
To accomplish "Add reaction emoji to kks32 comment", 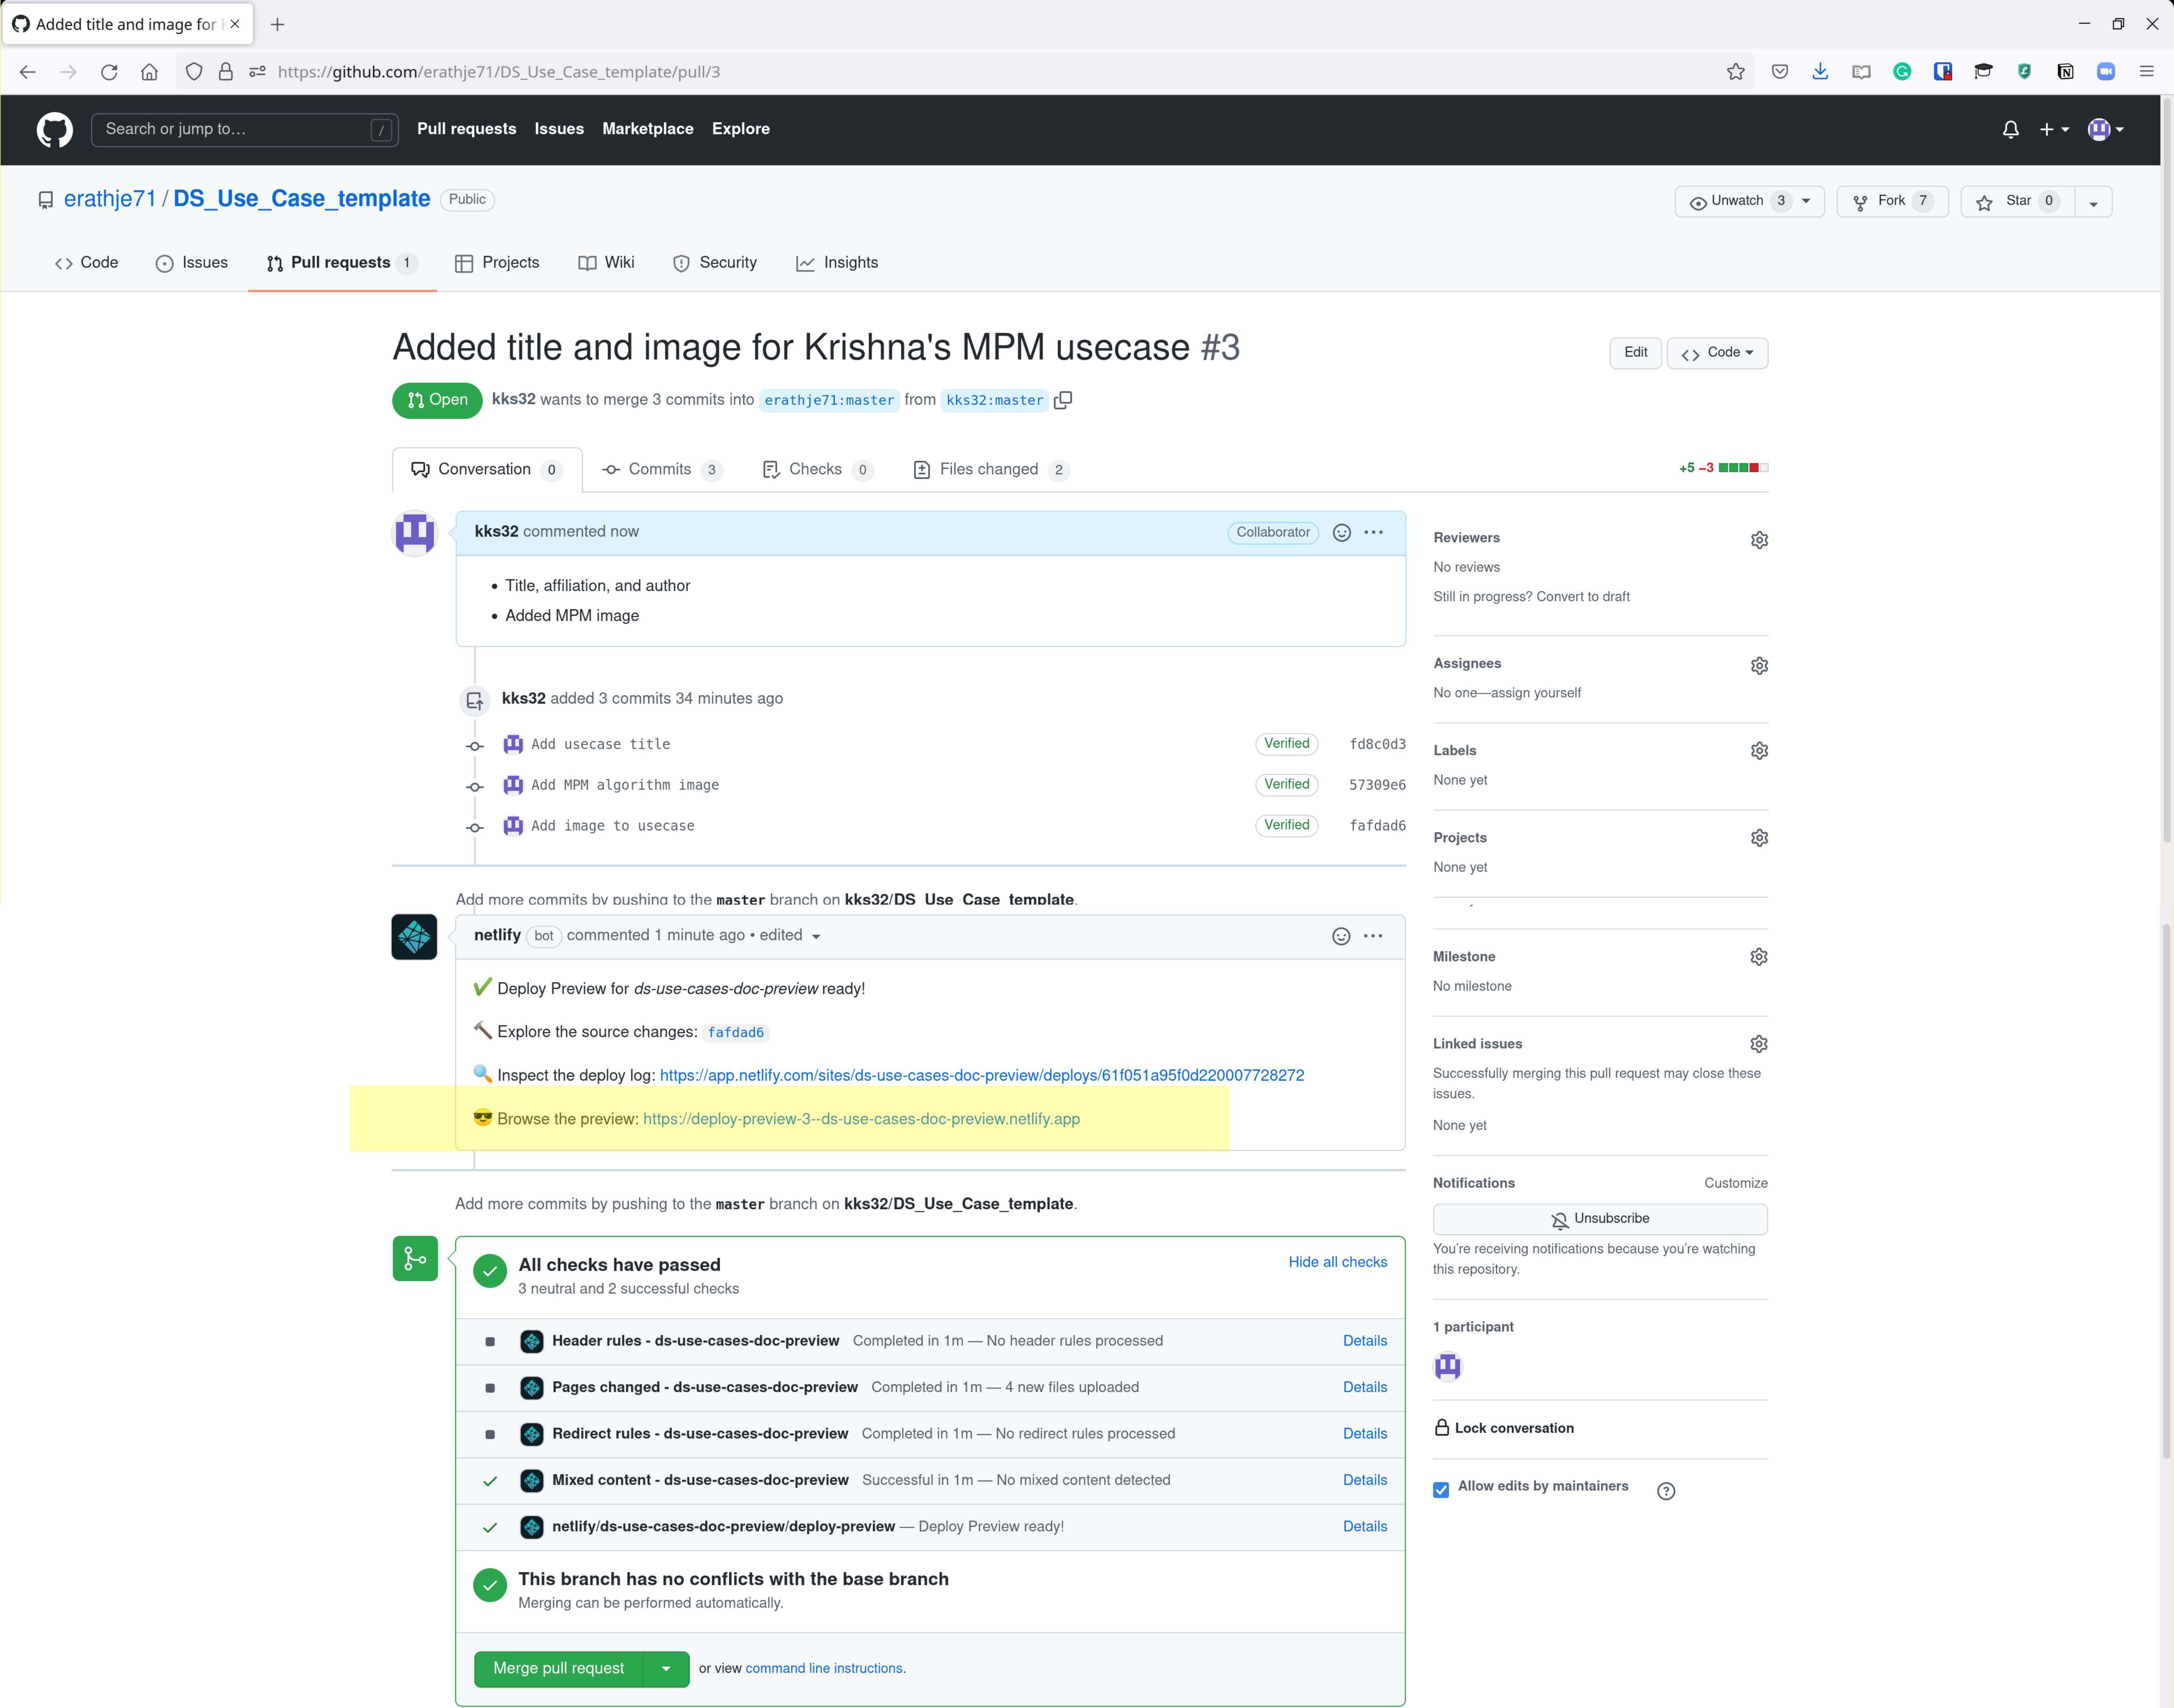I will pyautogui.click(x=1342, y=533).
